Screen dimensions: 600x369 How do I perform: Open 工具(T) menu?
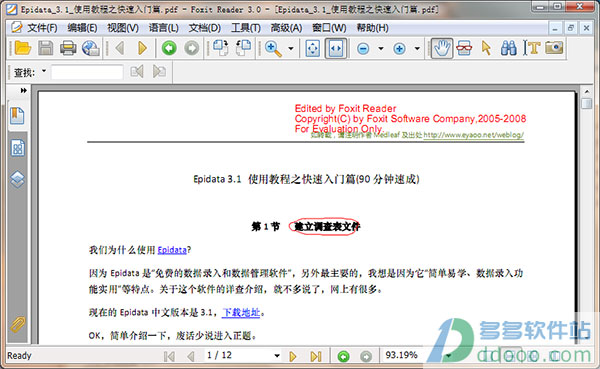(x=246, y=28)
